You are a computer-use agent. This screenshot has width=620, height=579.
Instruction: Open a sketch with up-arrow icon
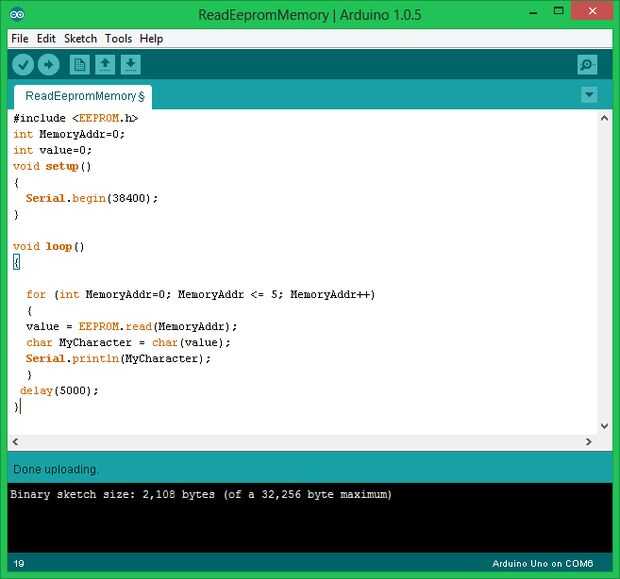105,65
